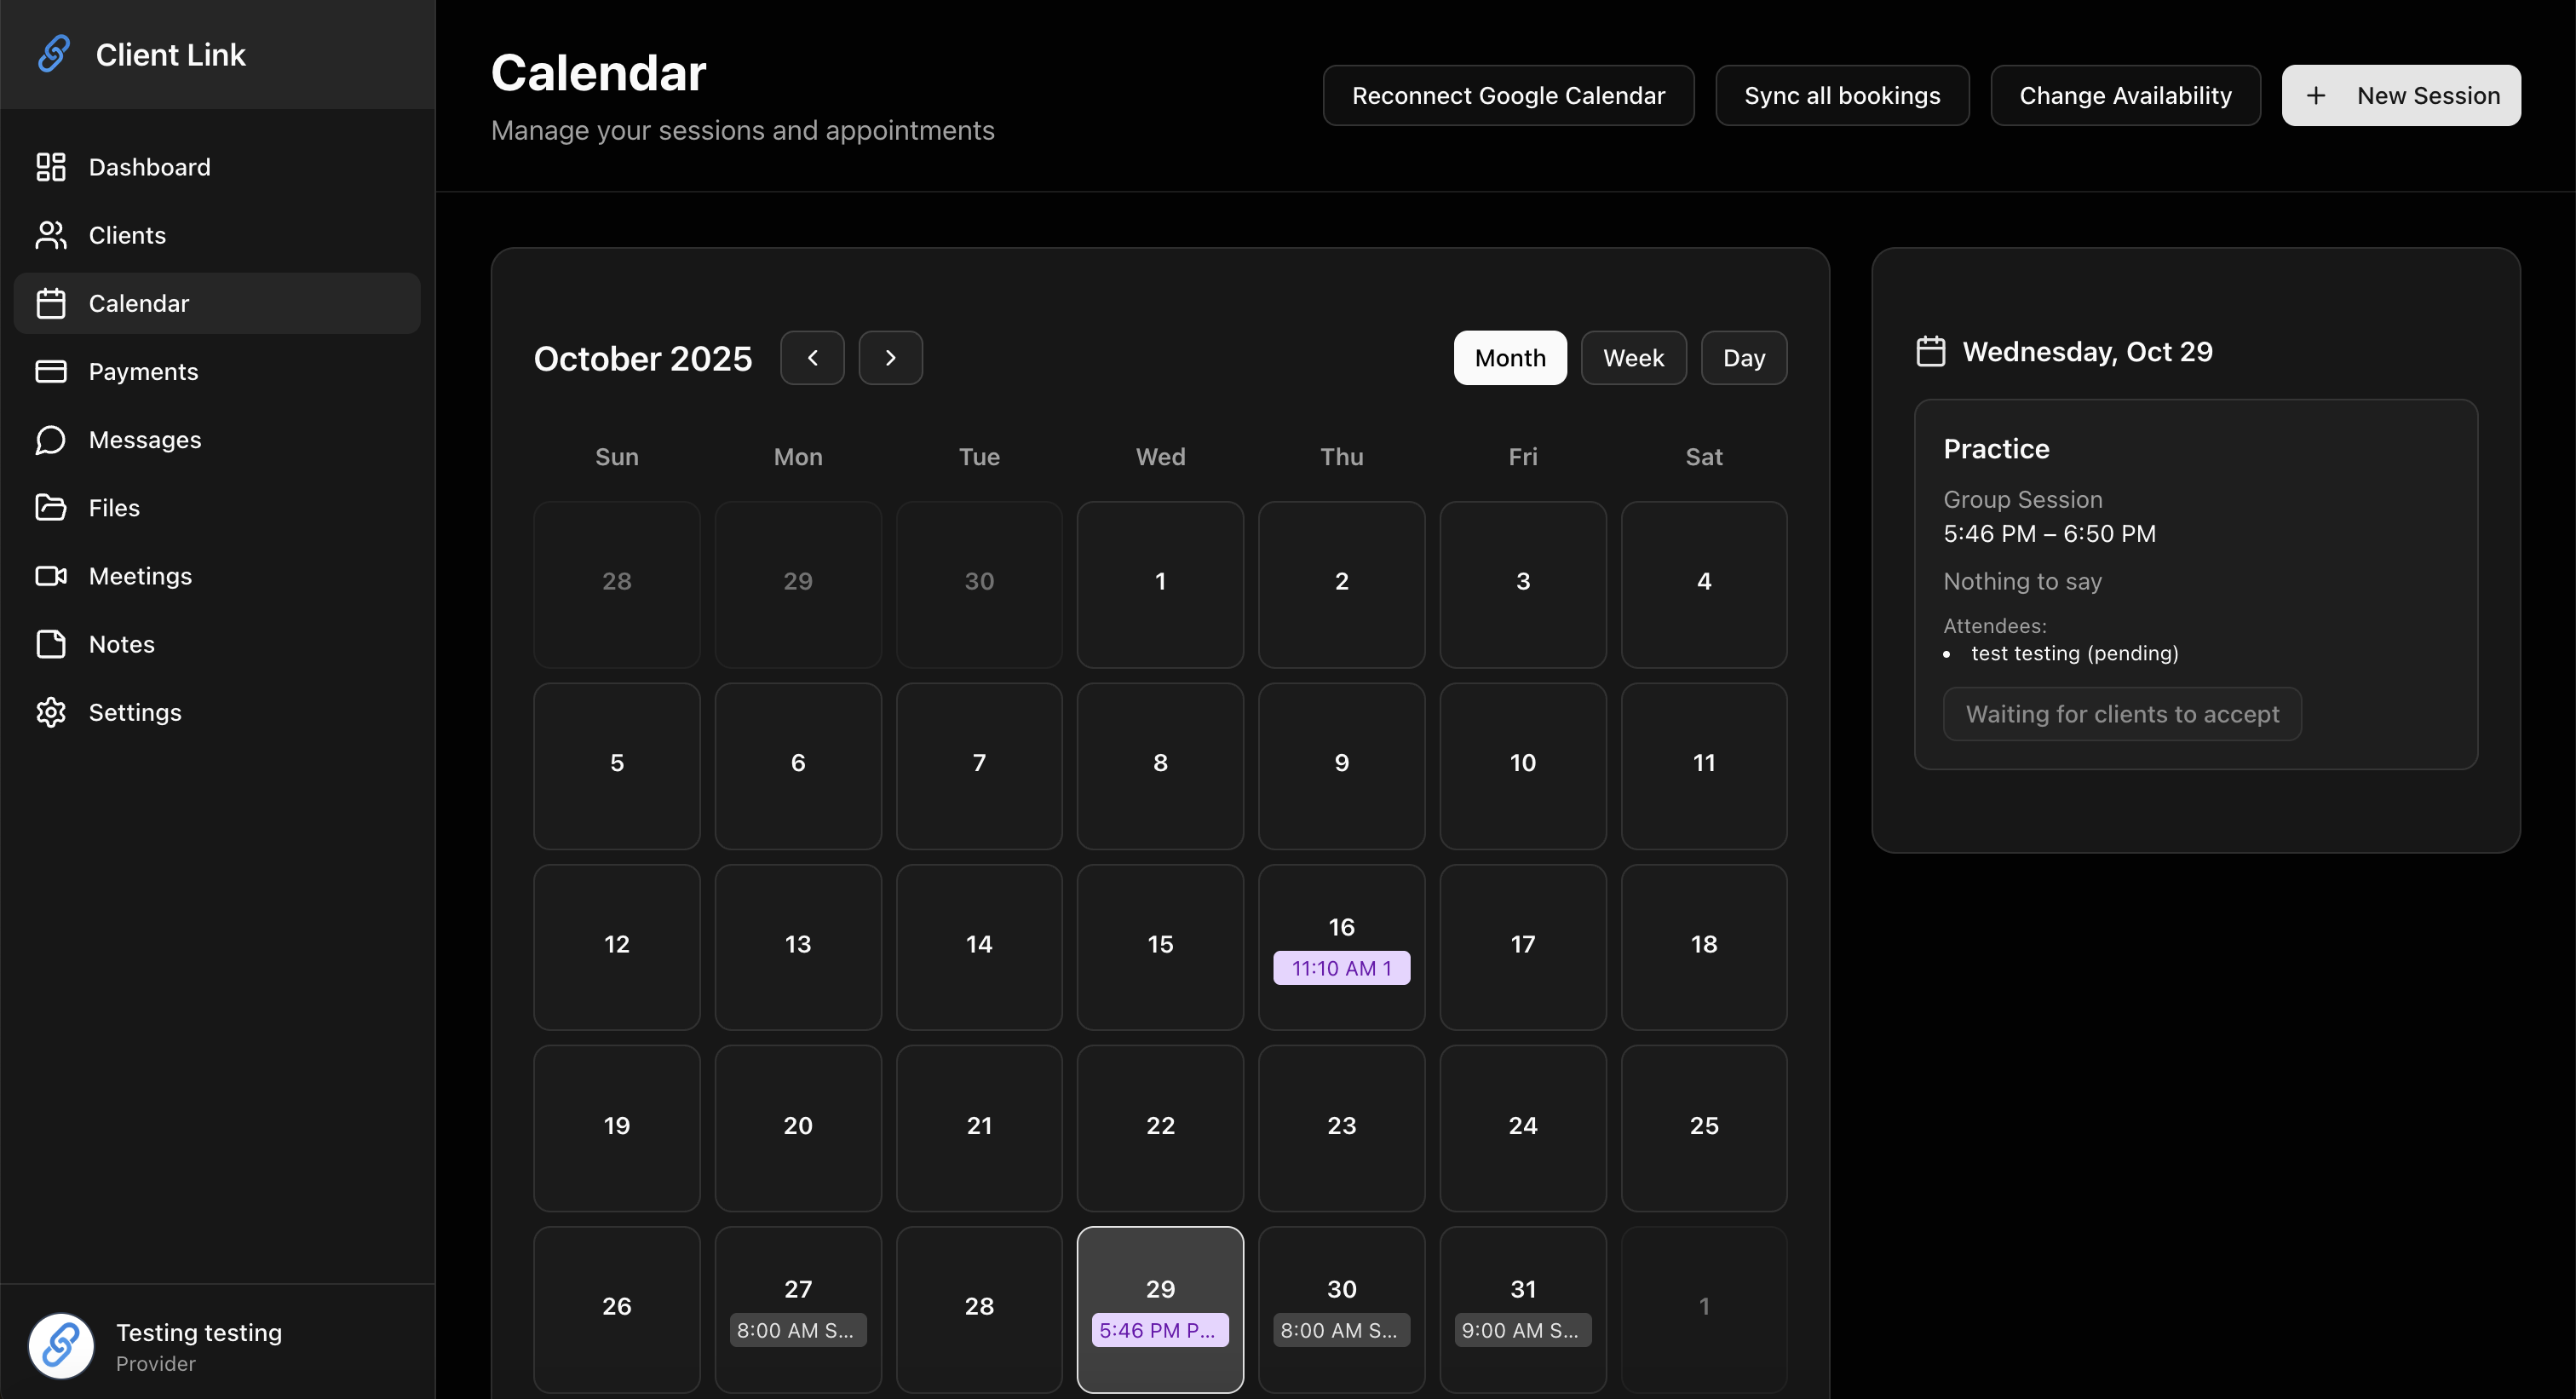Screen dimensions: 2576x1399
Task: Select the Month view tab
Action: [1509, 358]
